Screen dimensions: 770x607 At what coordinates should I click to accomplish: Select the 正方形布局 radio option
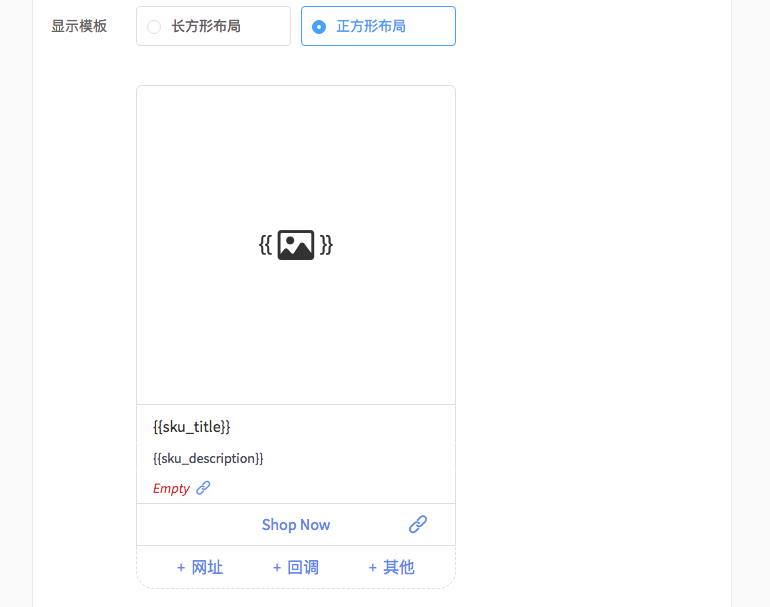coord(378,26)
